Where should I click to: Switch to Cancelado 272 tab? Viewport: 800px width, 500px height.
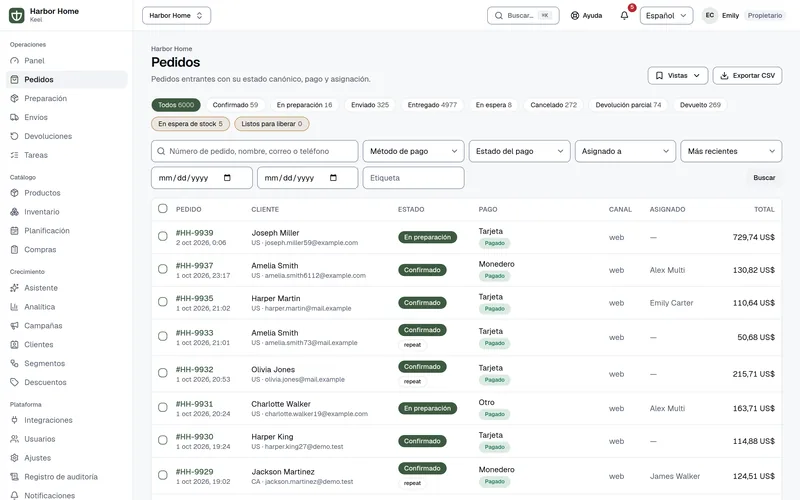coord(554,105)
